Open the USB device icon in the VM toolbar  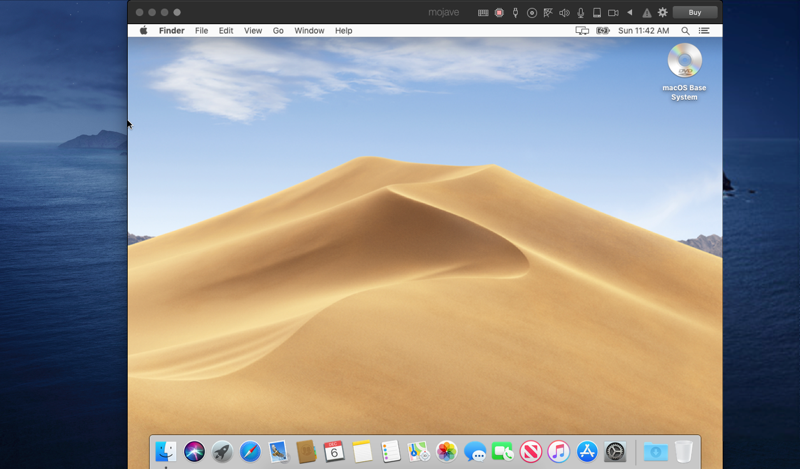click(515, 13)
